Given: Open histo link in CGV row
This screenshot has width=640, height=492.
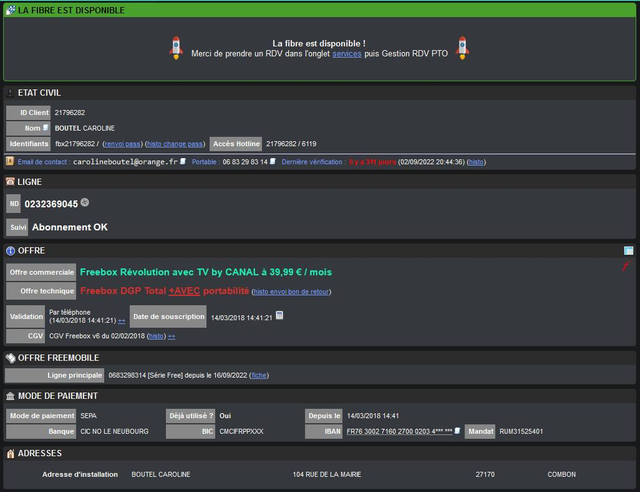Looking at the screenshot, I should (x=156, y=336).
